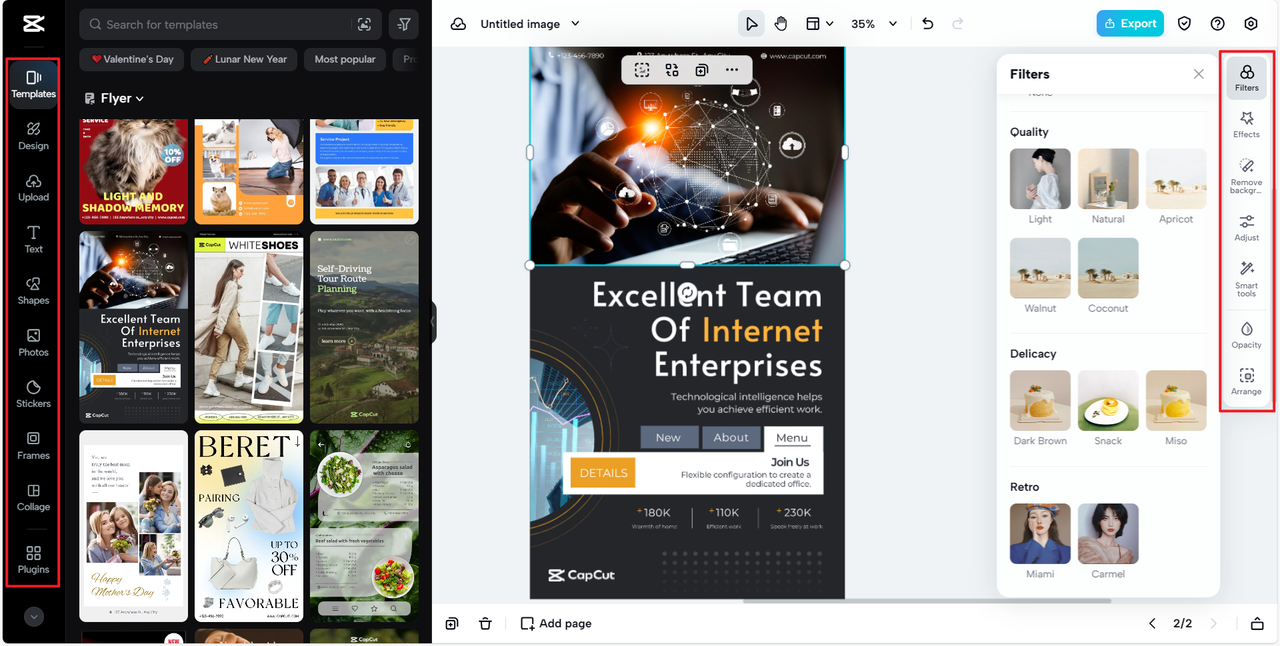Expand the Flyer category dropdown
Image resolution: width=1280 pixels, height=646 pixels.
tap(113, 98)
